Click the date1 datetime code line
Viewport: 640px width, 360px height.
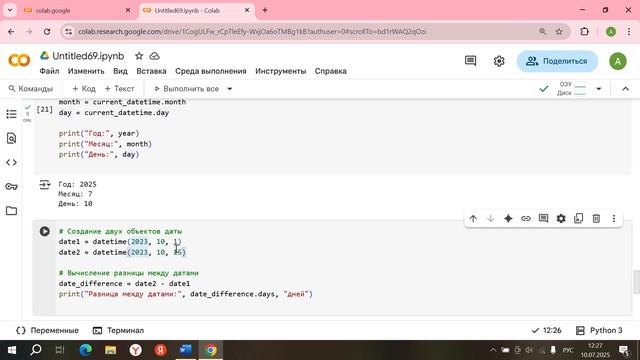[x=120, y=242]
